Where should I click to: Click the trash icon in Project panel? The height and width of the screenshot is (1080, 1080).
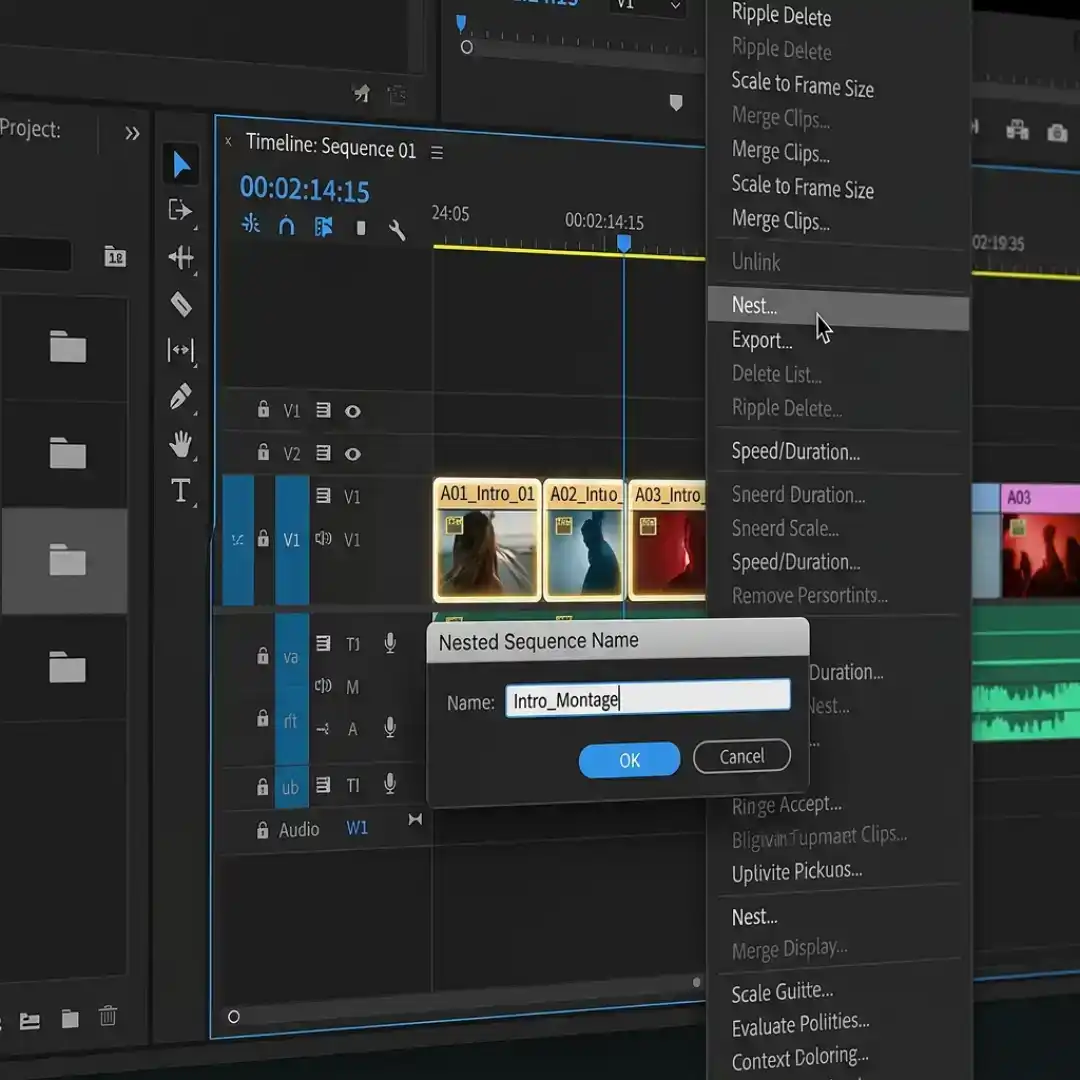108,1016
